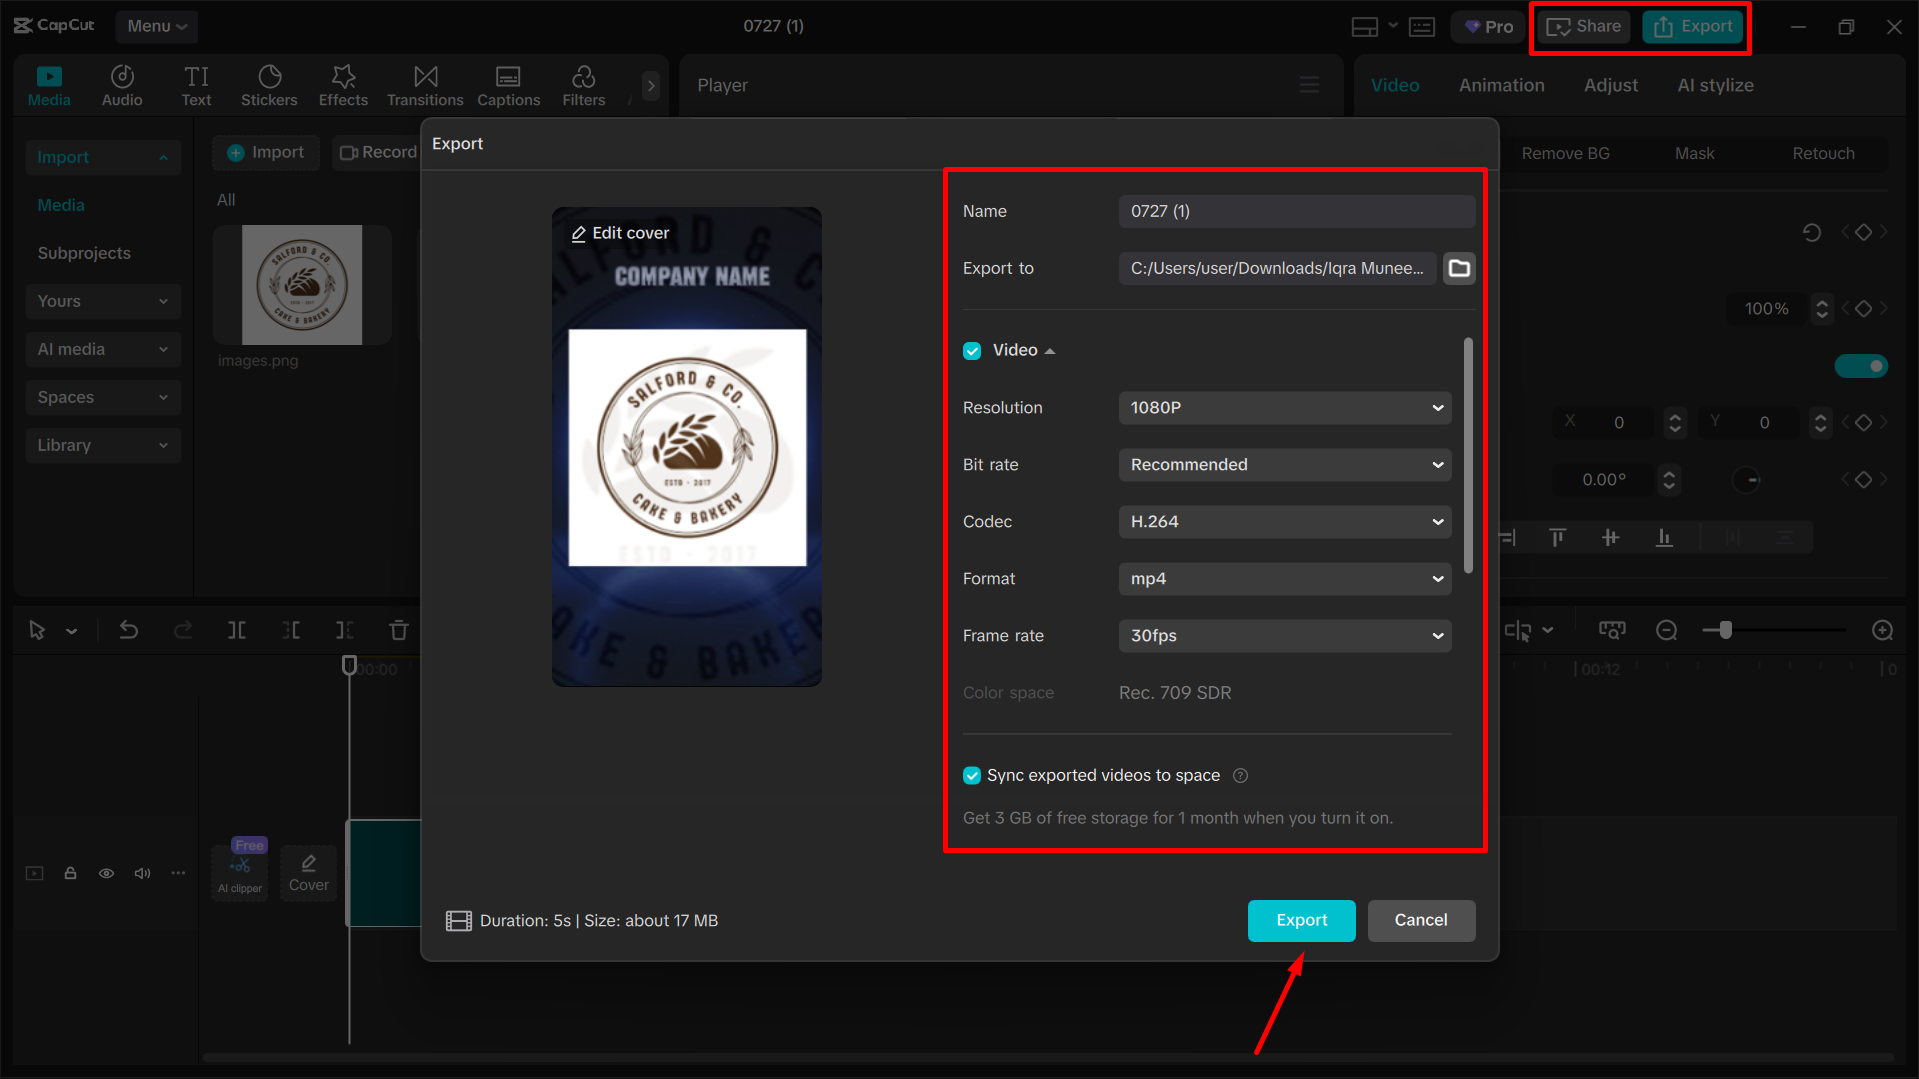The height and width of the screenshot is (1079, 1919).
Task: Click the Import media button
Action: (x=265, y=152)
